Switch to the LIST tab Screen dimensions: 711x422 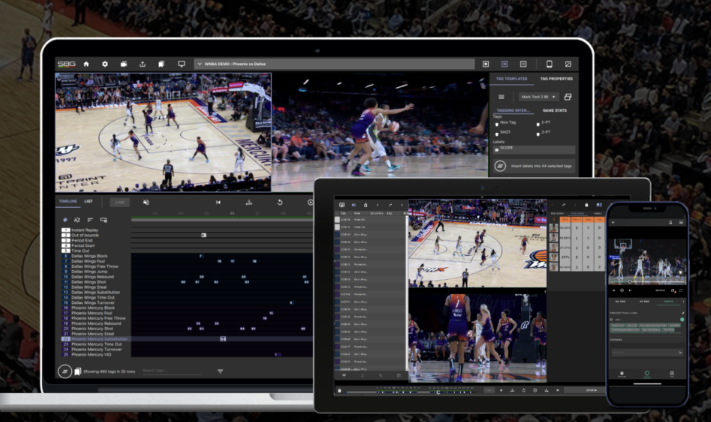[88, 201]
